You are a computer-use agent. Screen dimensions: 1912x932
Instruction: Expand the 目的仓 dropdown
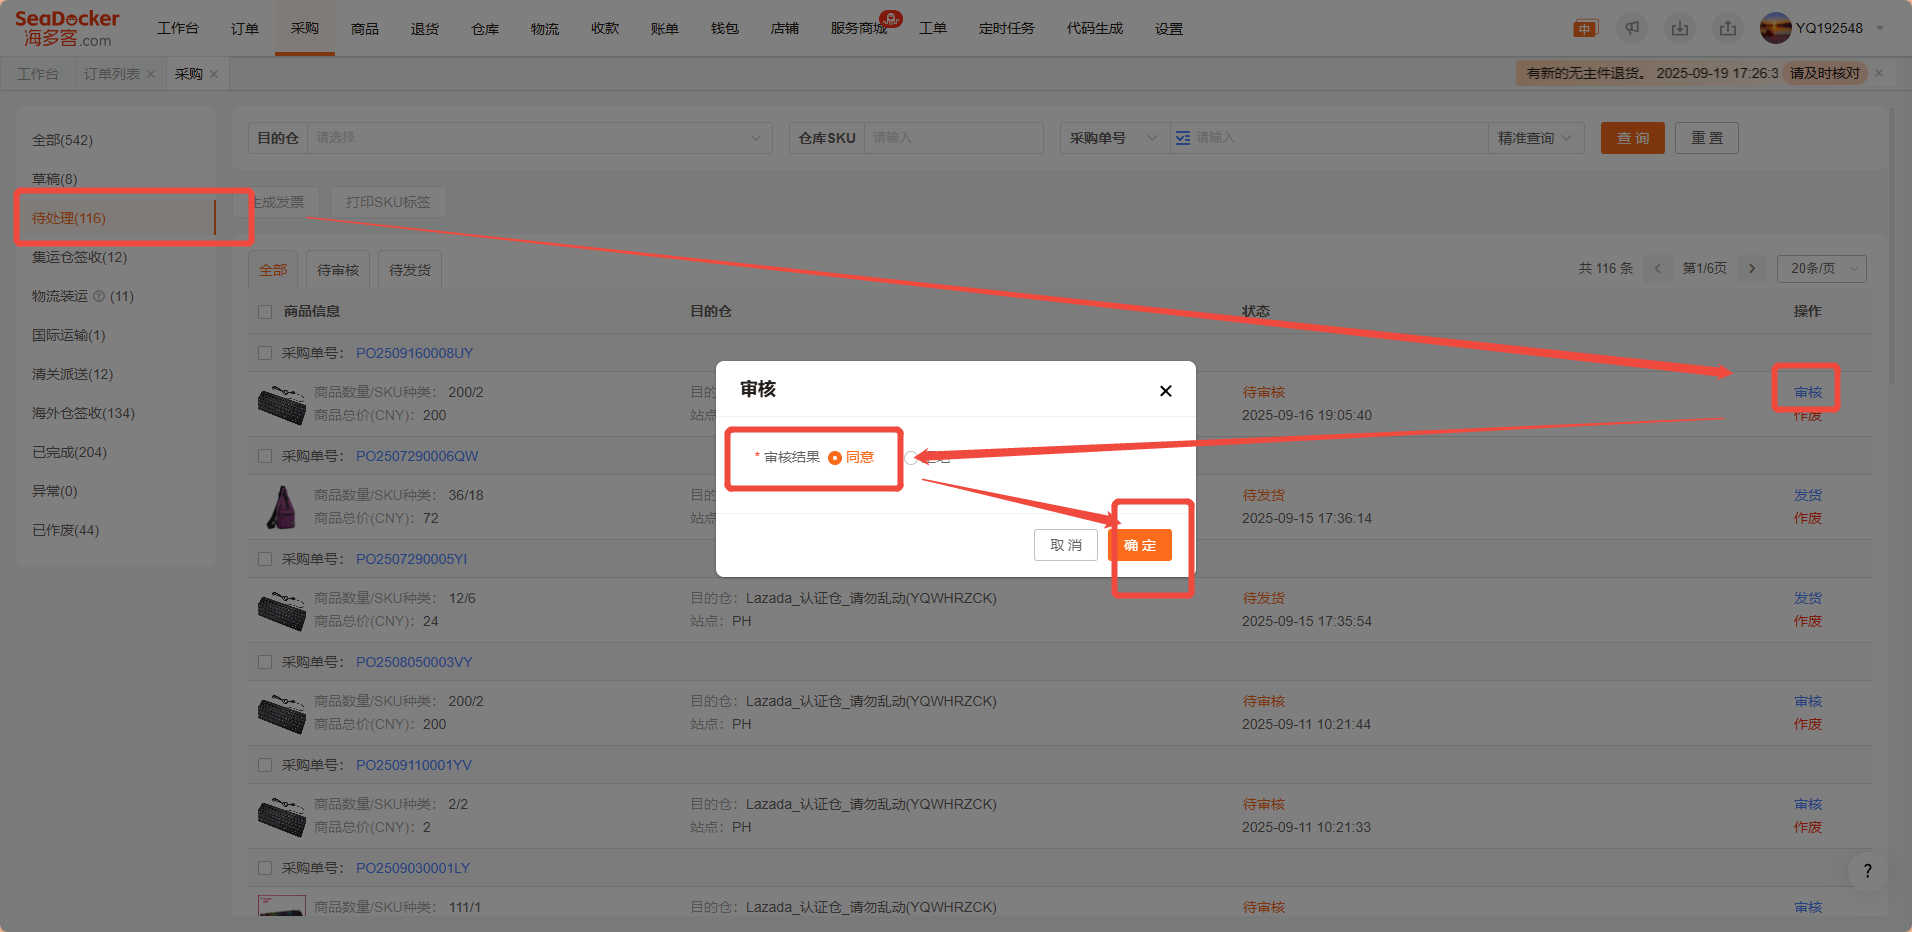(x=538, y=138)
